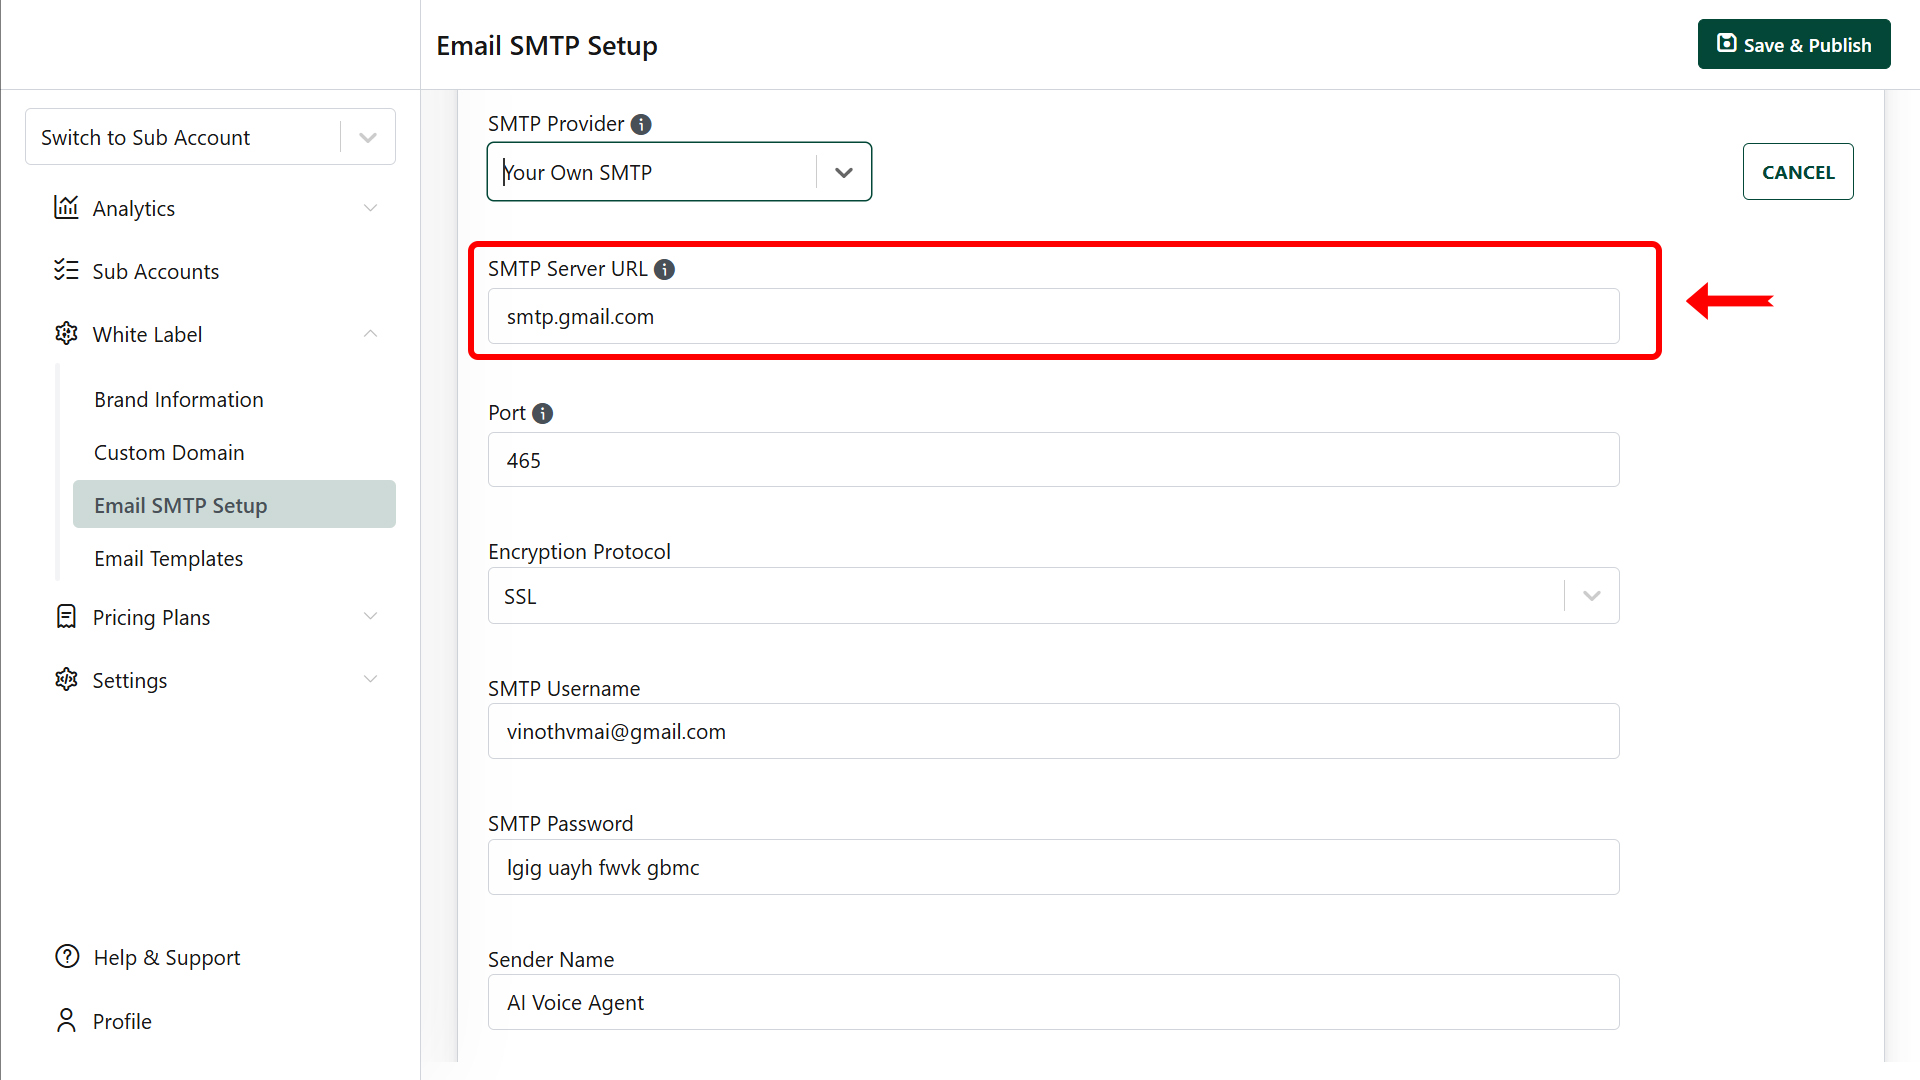
Task: Show SMTP Server URL info icon
Action: click(664, 269)
